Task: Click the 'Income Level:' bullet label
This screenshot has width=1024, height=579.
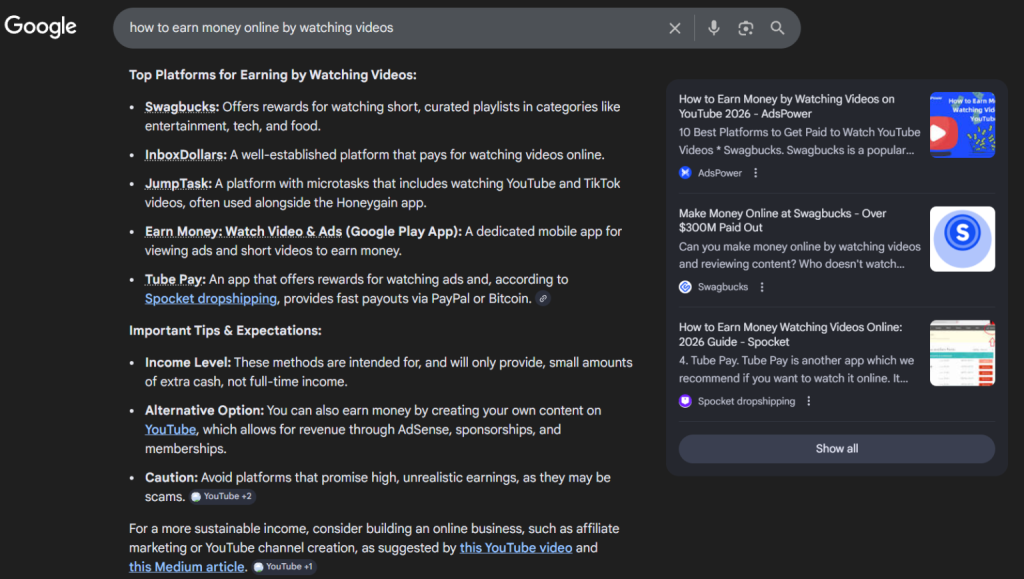Action: point(188,362)
